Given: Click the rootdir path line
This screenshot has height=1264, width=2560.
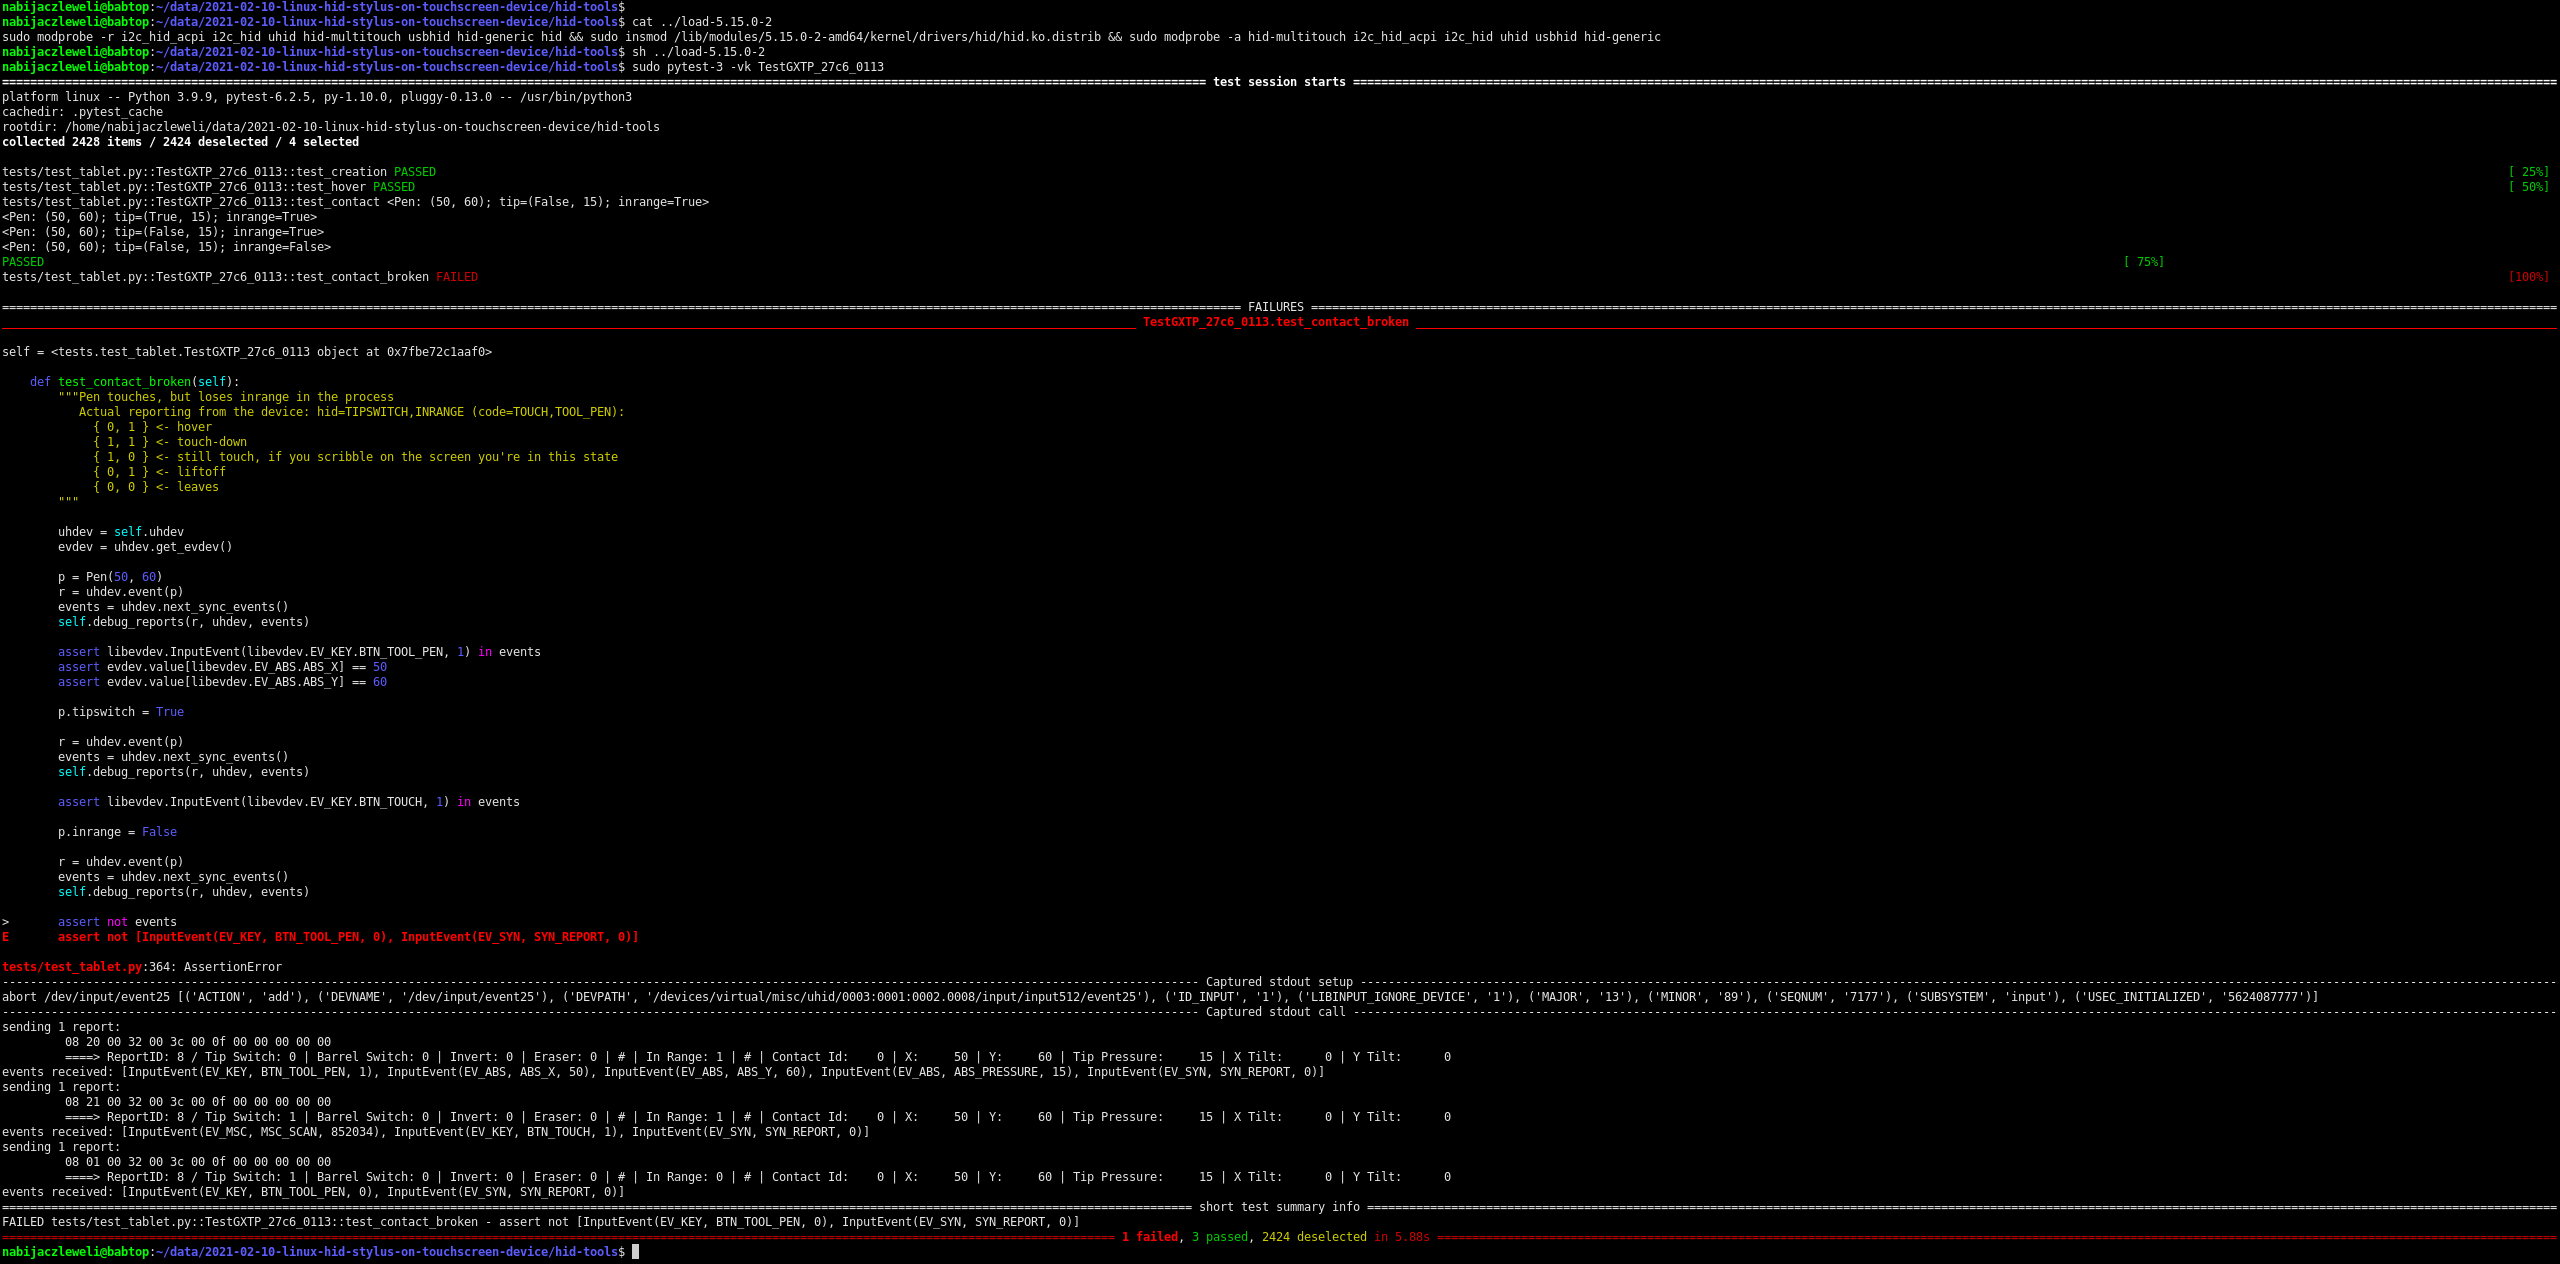Looking at the screenshot, I should click(330, 127).
